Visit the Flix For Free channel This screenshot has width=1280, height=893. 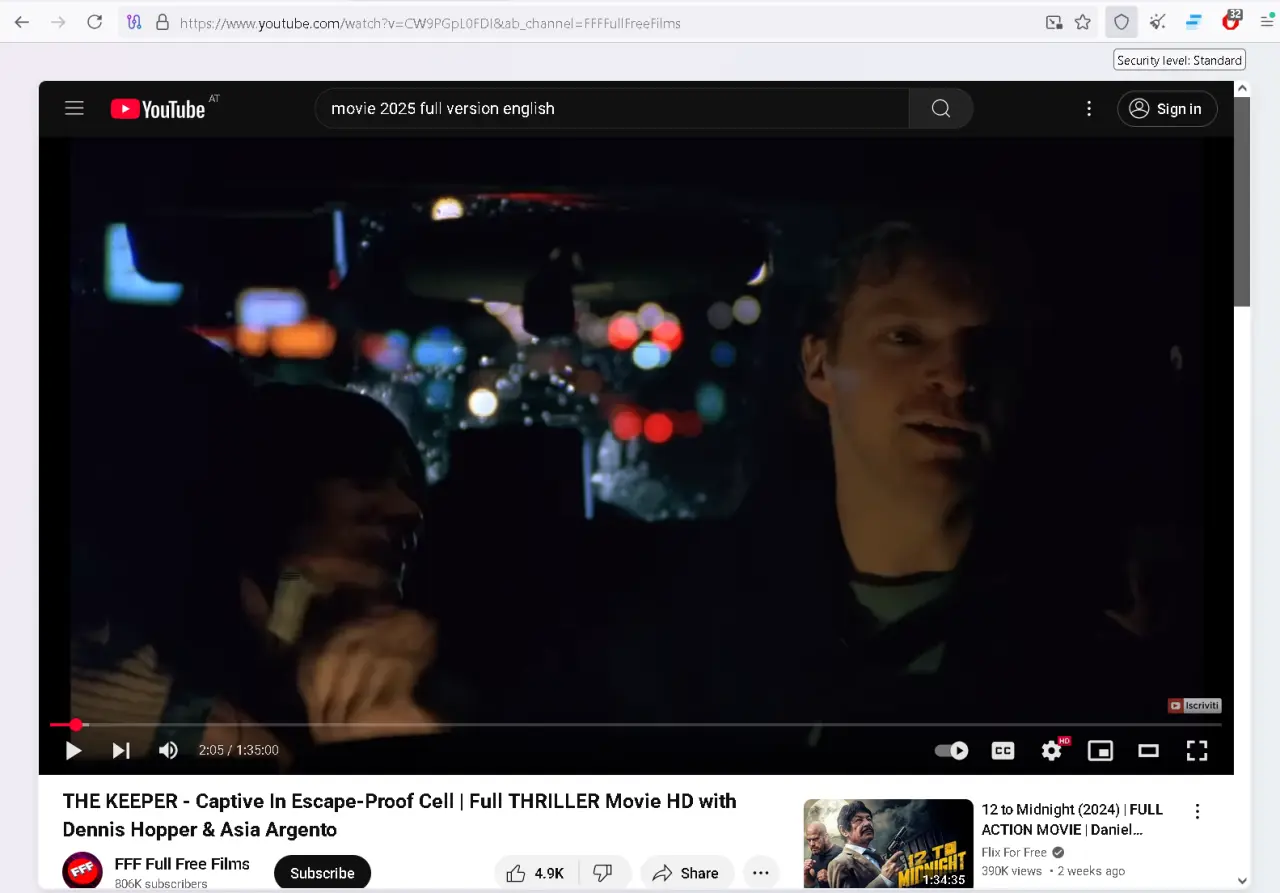(1014, 853)
